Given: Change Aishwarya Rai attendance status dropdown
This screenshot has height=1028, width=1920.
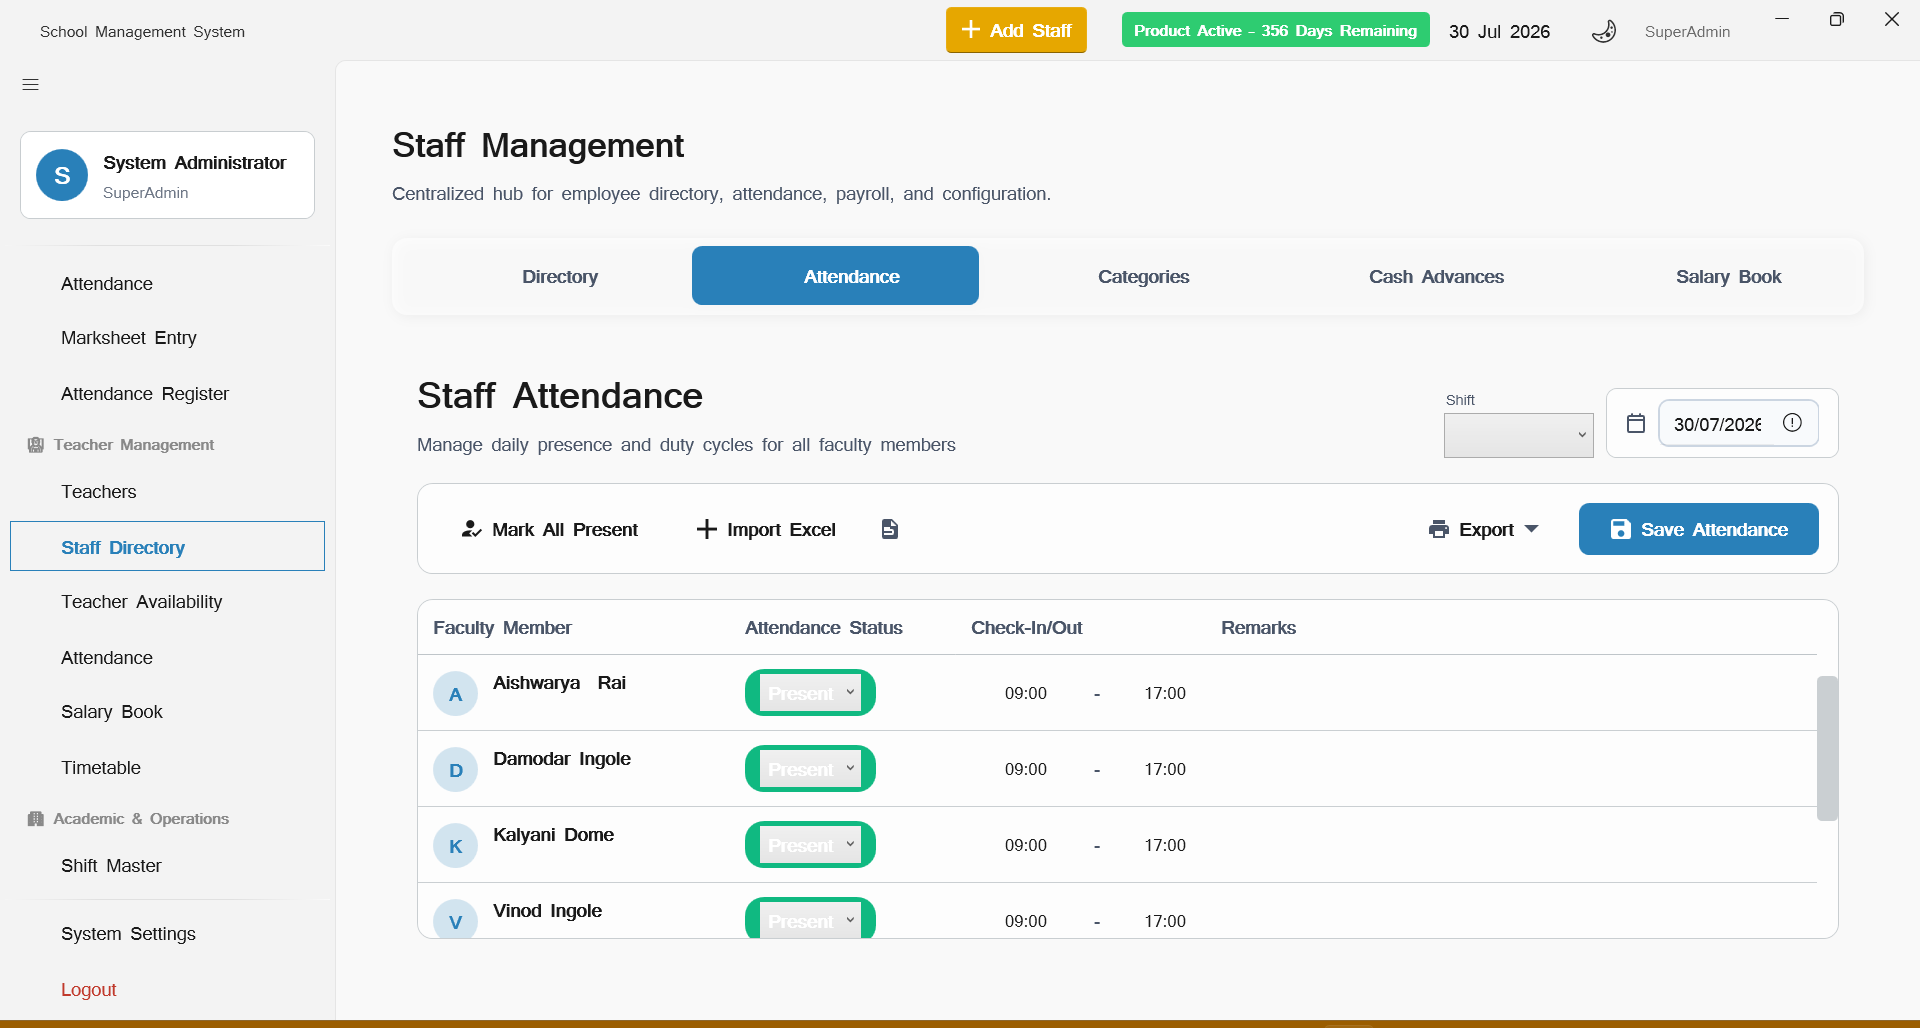Looking at the screenshot, I should [x=810, y=693].
